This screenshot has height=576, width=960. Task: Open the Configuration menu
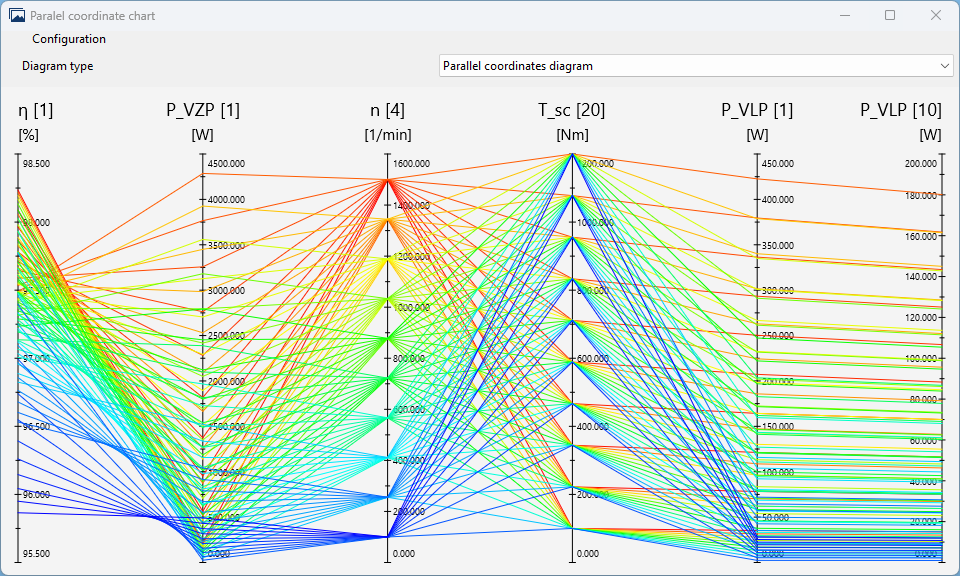pyautogui.click(x=67, y=39)
